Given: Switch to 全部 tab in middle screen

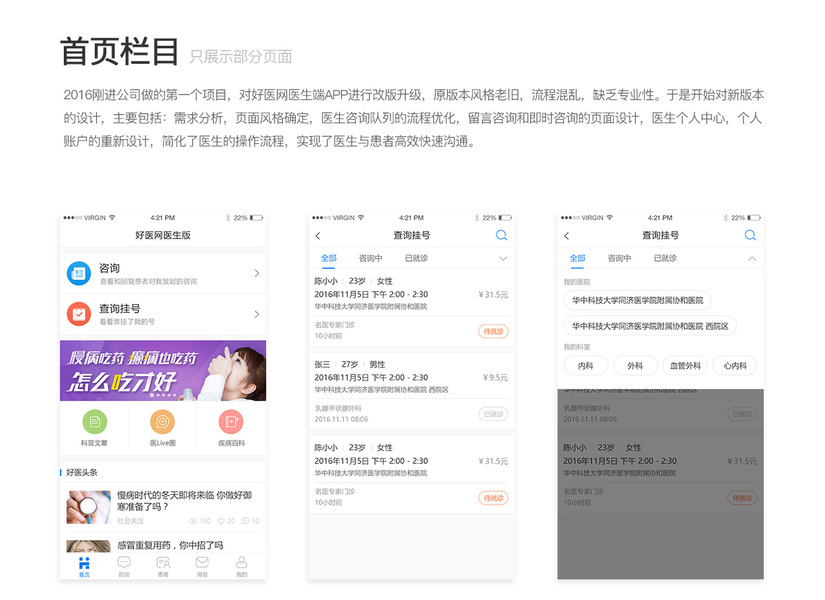Looking at the screenshot, I should click(x=328, y=258).
